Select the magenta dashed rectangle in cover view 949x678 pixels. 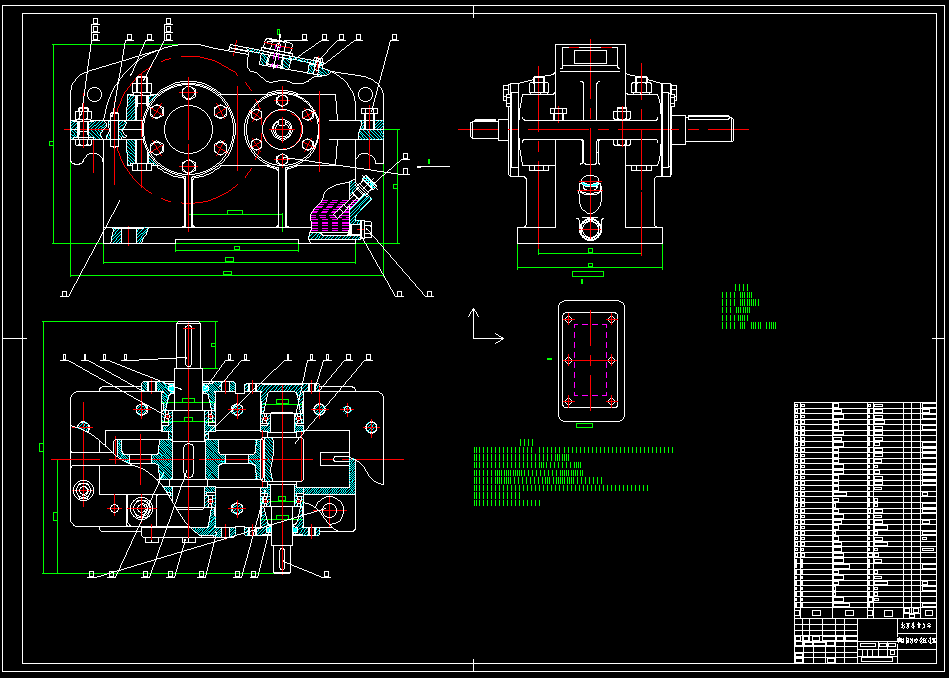click(x=590, y=360)
